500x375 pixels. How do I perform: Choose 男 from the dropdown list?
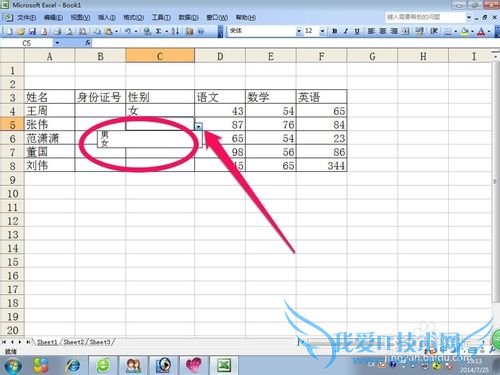tap(149, 134)
